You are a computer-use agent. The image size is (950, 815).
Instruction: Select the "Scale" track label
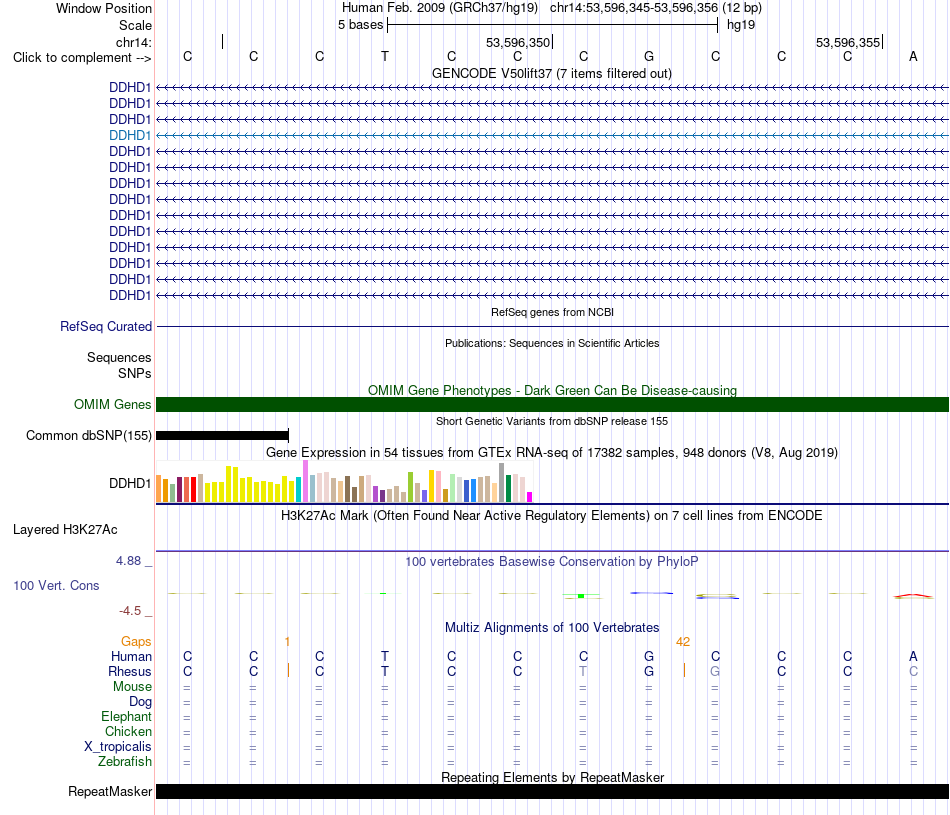pyautogui.click(x=135, y=25)
